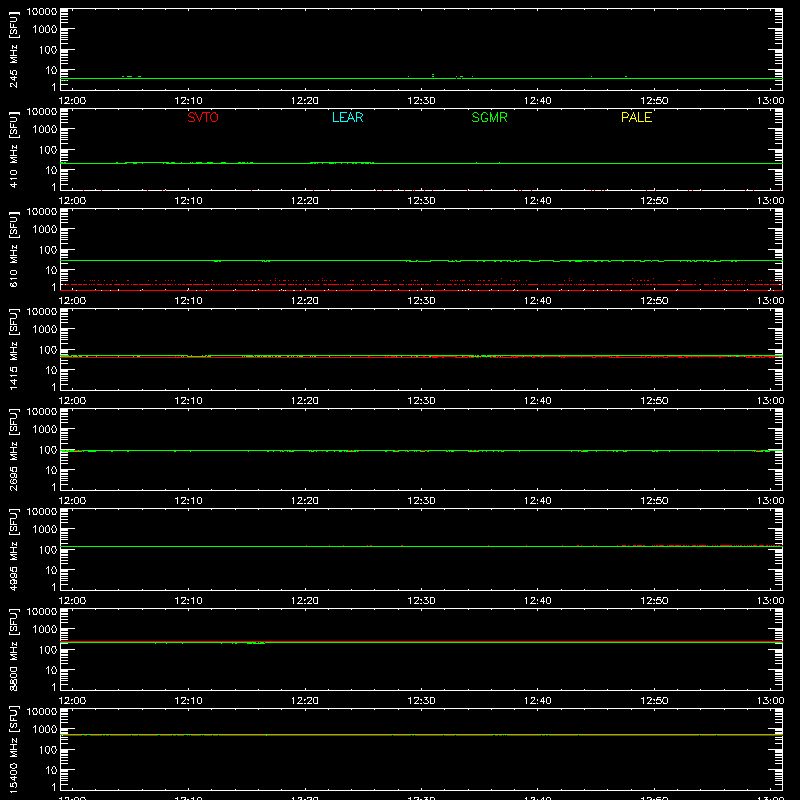
Task: Click 12:50 time label under 2695 MHz panel
Action: click(654, 501)
